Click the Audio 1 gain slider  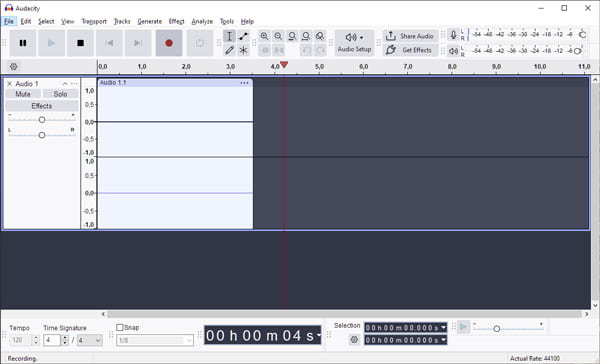tap(42, 120)
